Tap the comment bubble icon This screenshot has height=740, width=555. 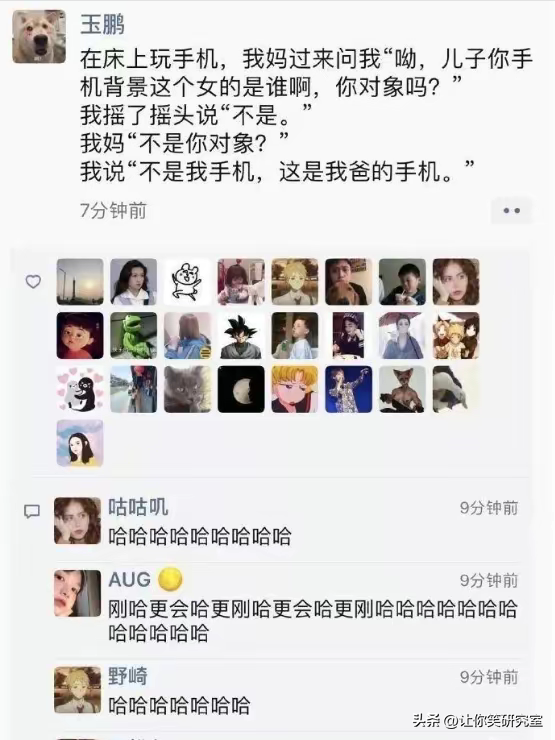point(32,511)
